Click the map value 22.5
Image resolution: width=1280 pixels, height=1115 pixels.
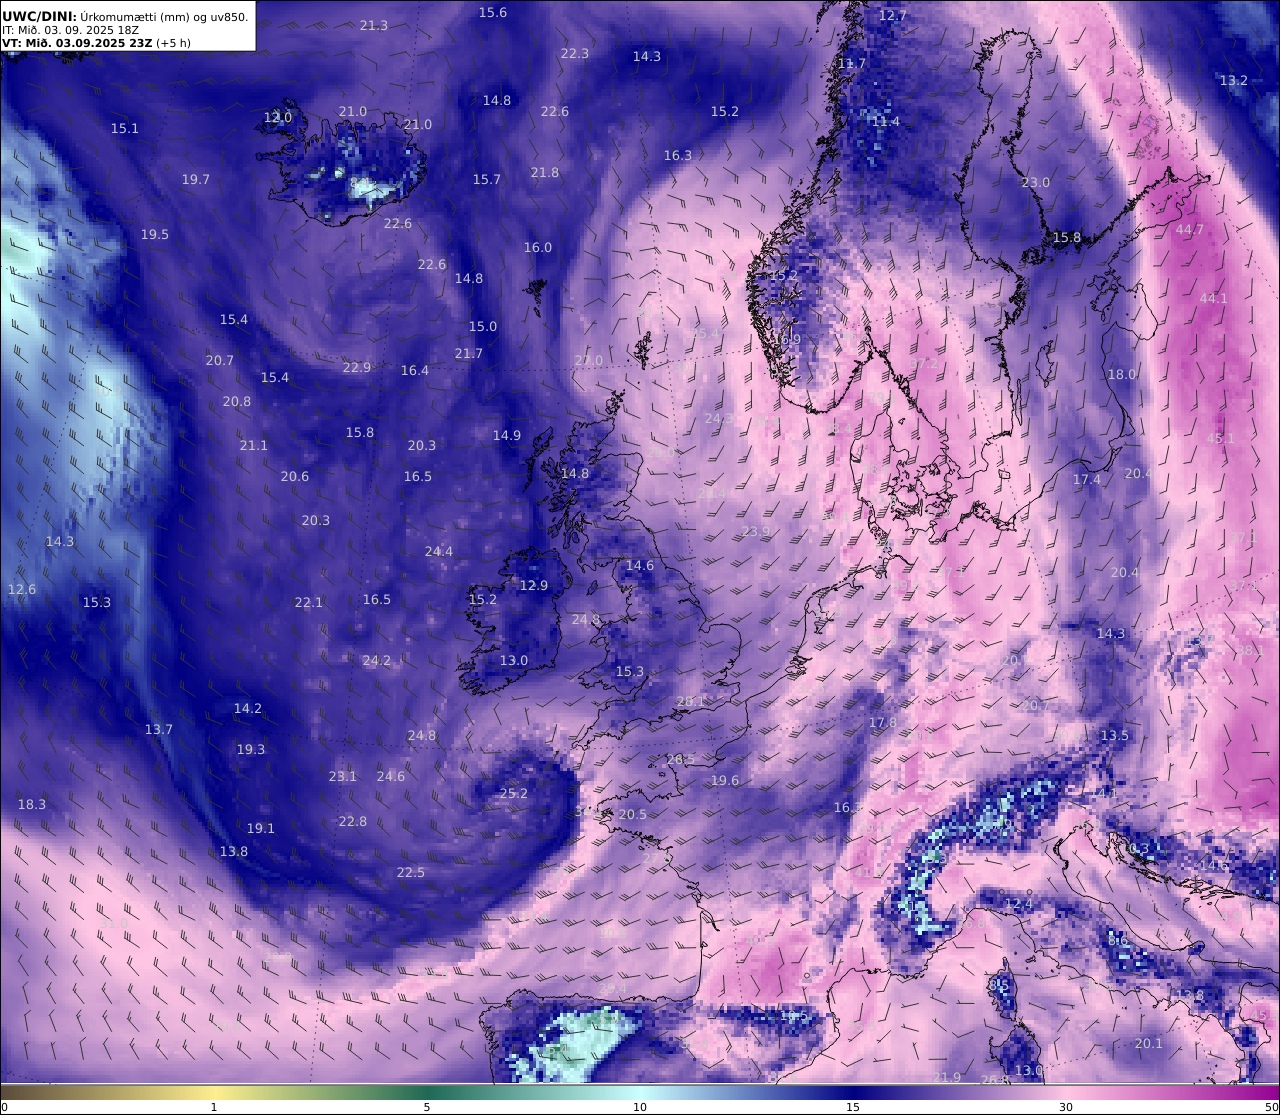click(411, 872)
